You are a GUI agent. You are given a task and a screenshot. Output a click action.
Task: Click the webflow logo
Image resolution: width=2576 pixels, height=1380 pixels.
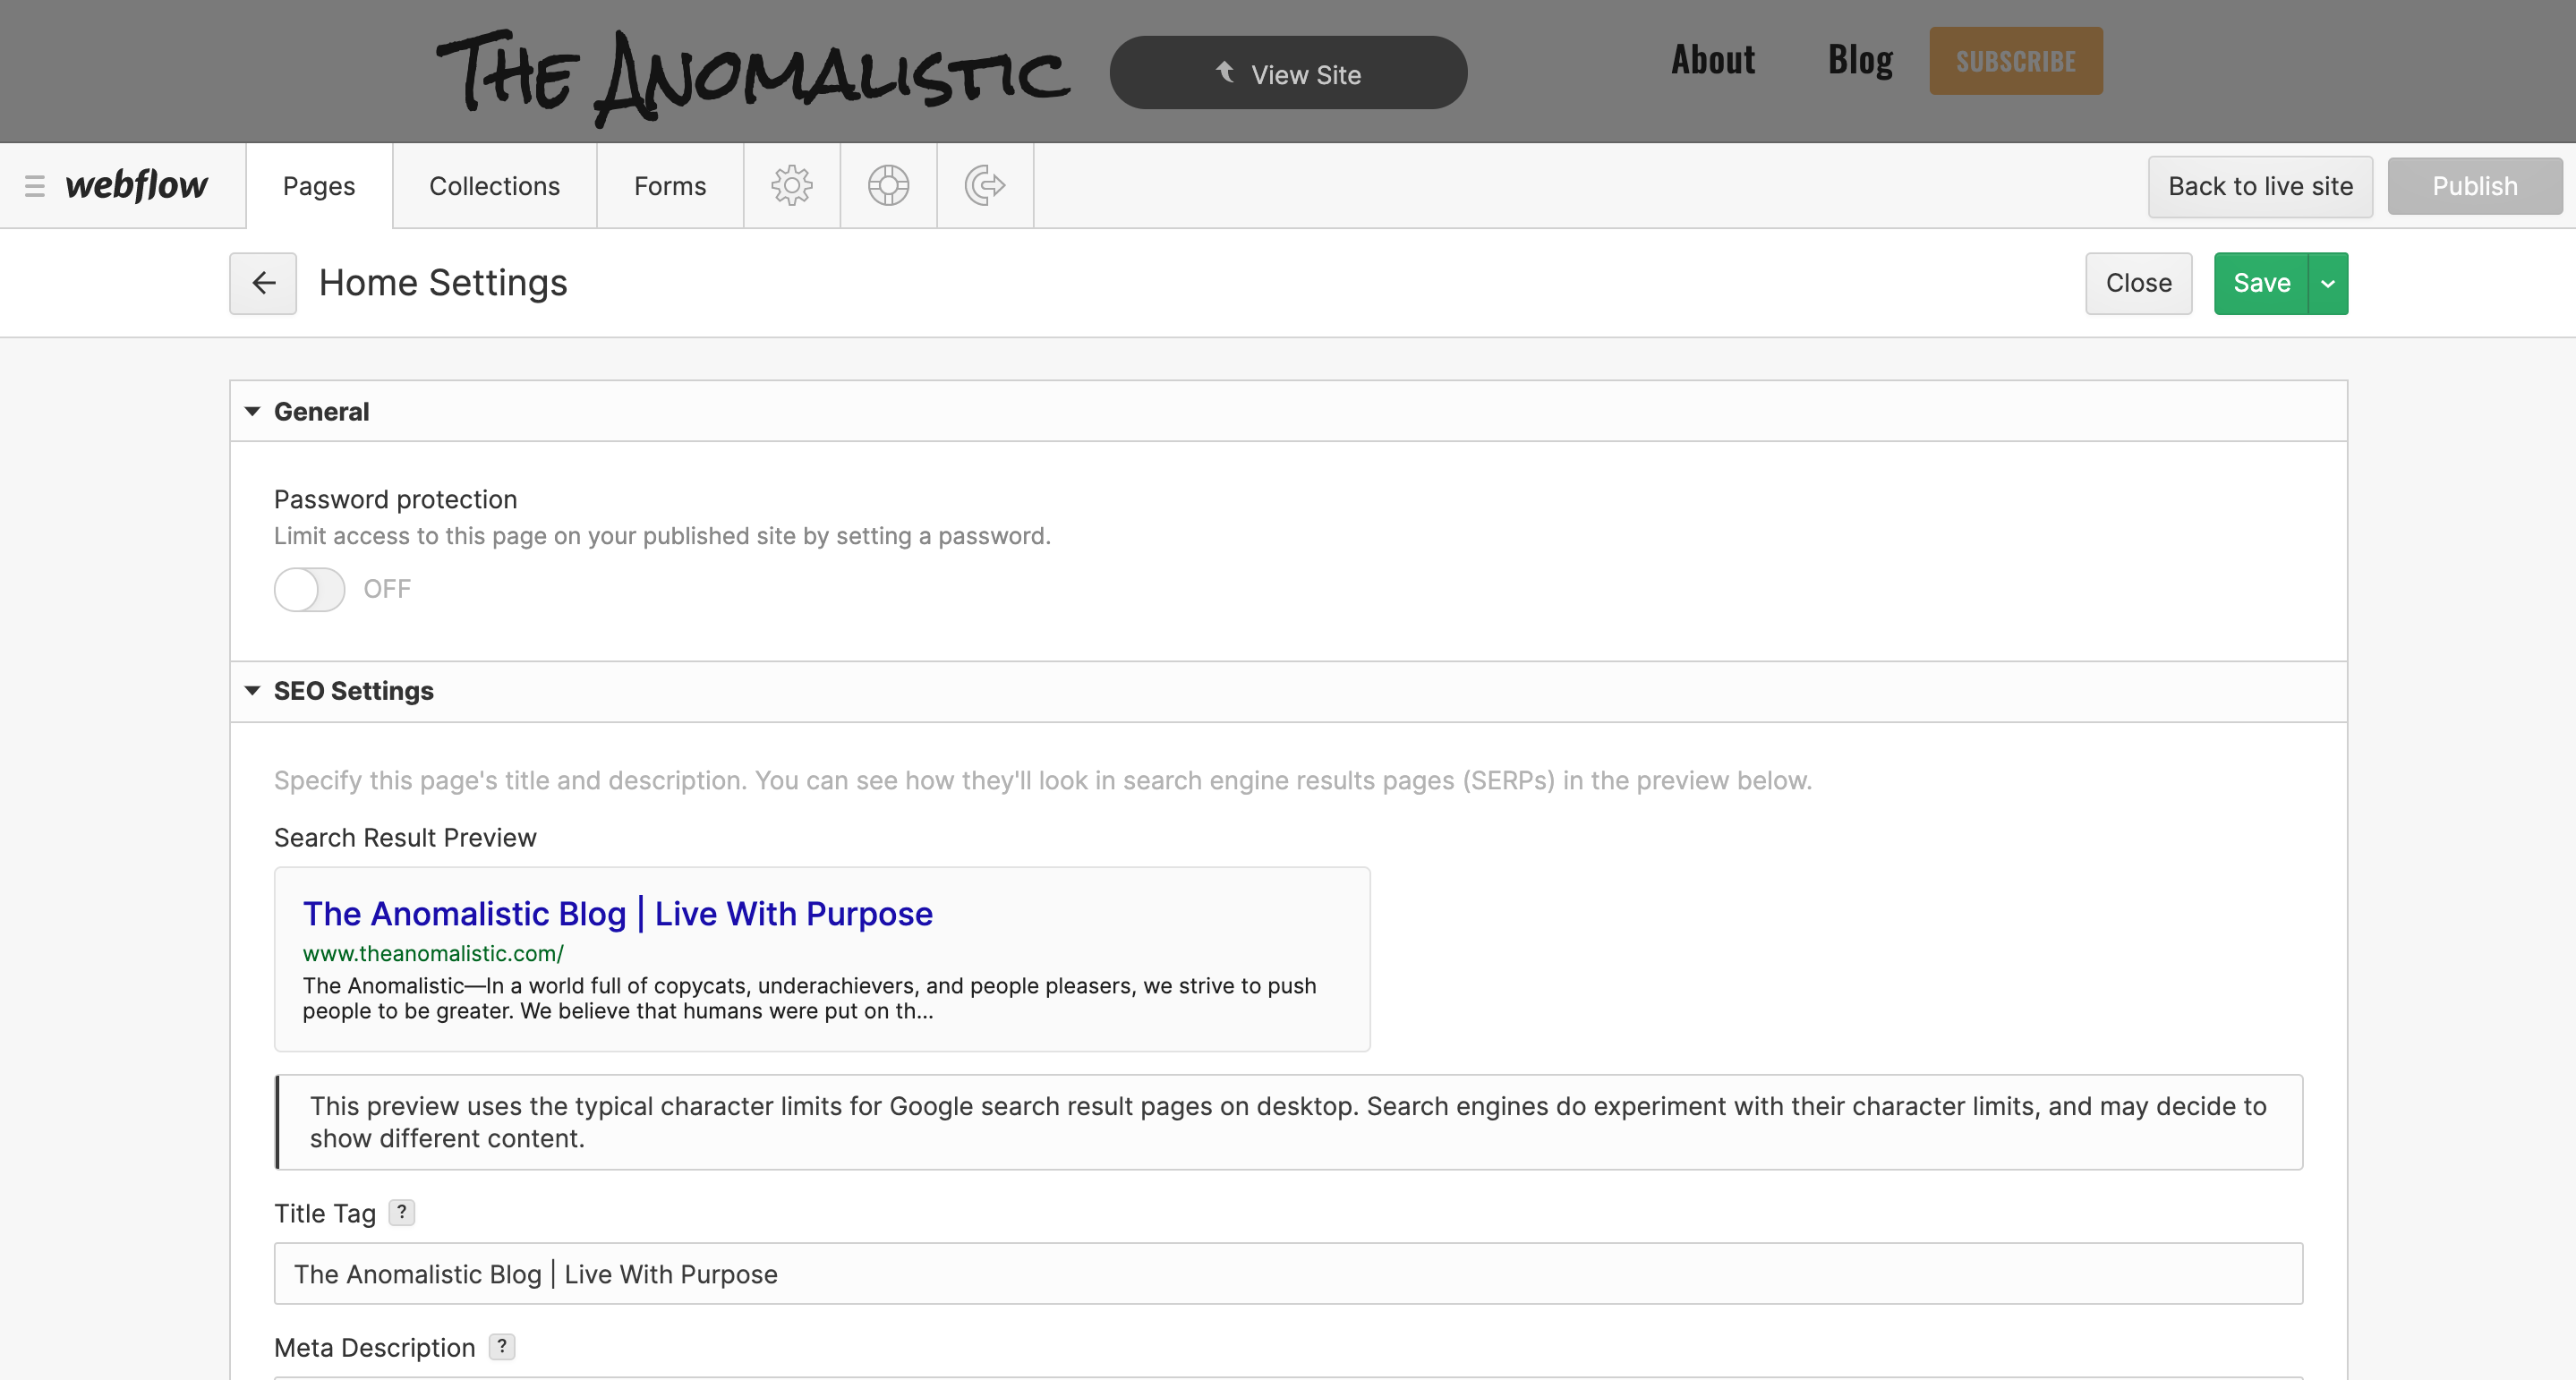[x=136, y=186]
